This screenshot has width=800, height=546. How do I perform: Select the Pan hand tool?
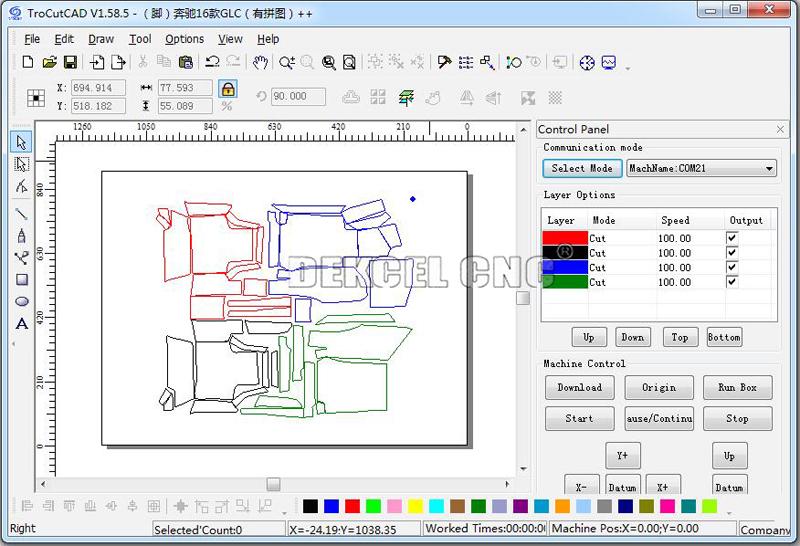click(x=260, y=62)
